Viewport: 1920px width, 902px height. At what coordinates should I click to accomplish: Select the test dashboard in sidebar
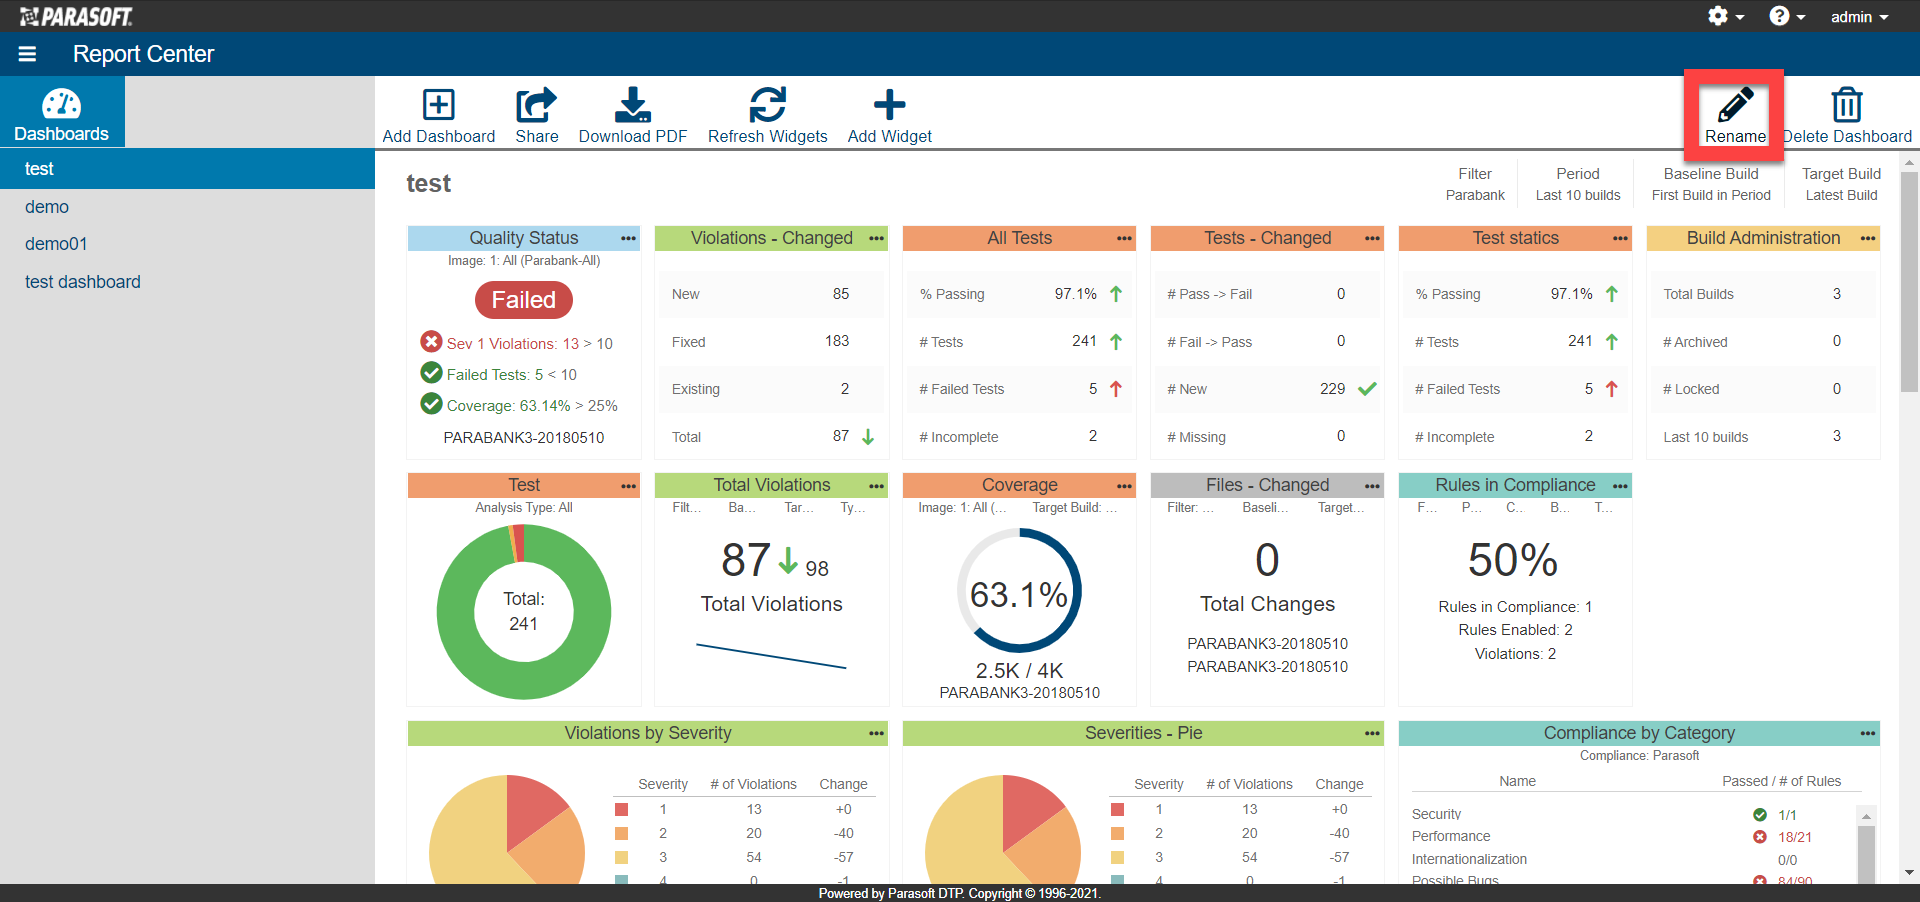(187, 169)
